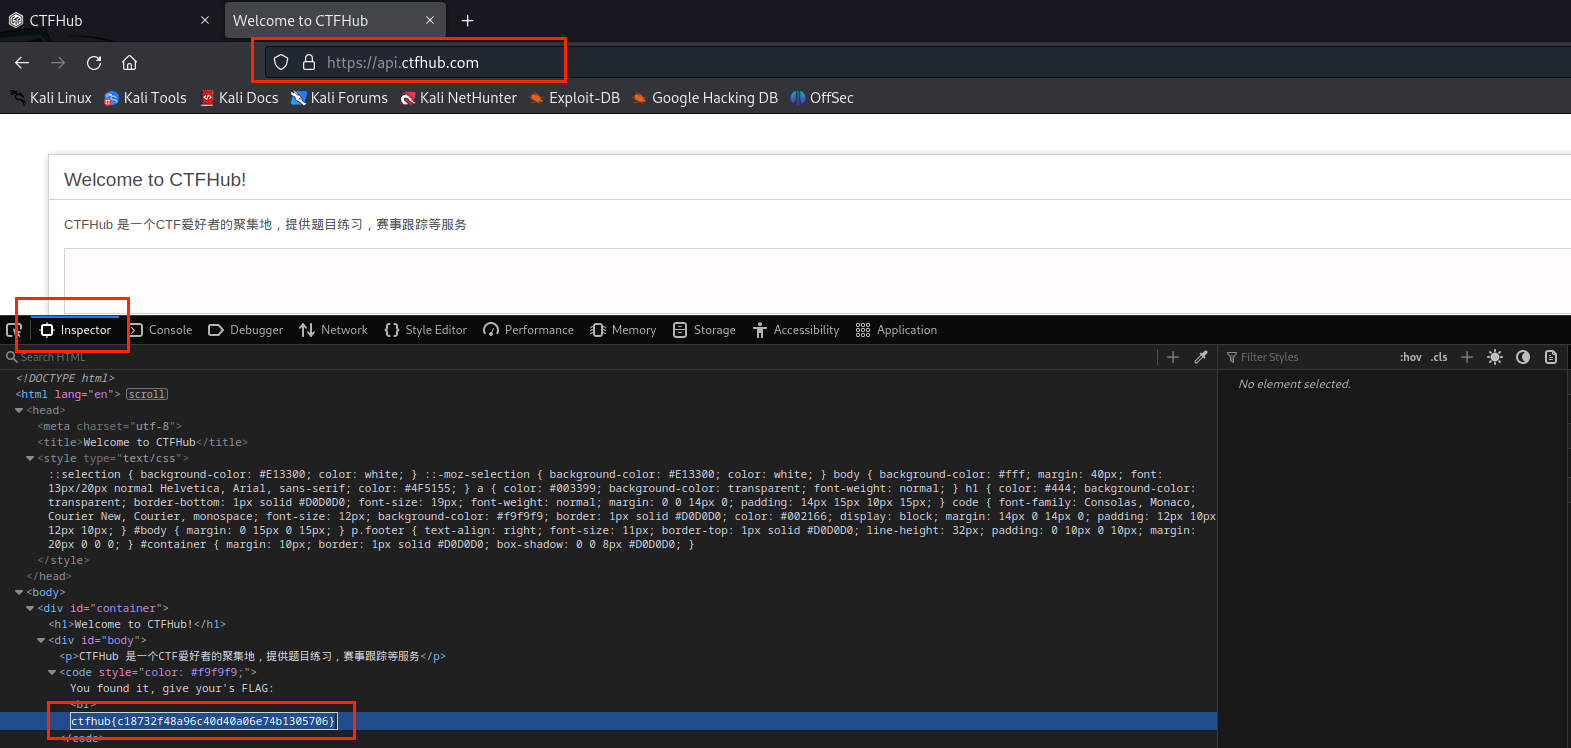This screenshot has height=748, width=1571.
Task: Collapse the div id="body" node
Action: coord(41,640)
